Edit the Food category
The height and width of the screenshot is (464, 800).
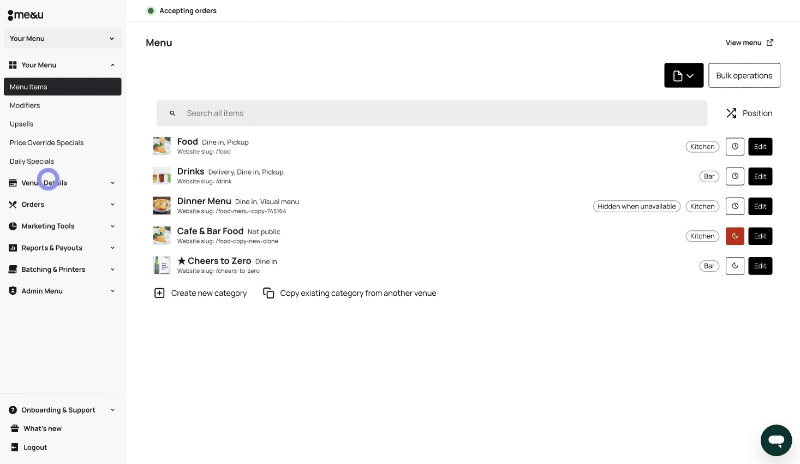point(760,146)
